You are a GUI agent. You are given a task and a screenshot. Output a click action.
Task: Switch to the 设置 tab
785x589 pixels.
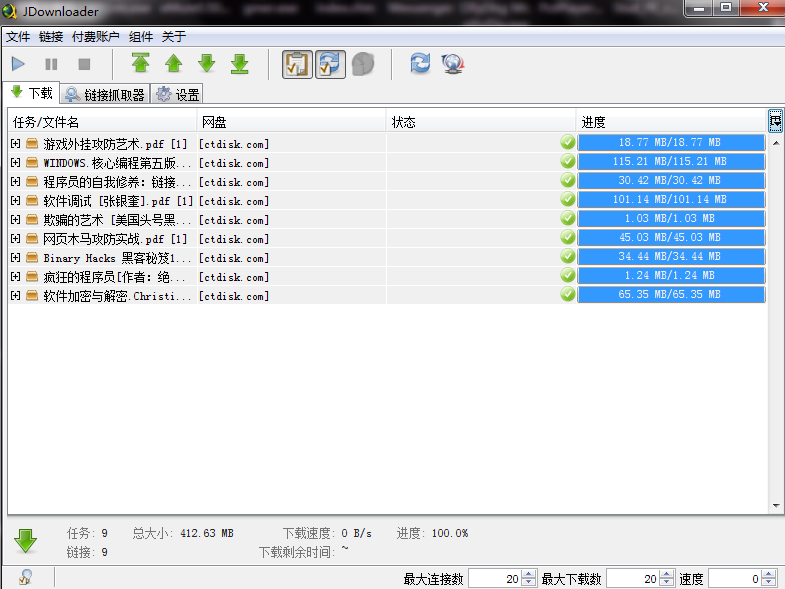coord(177,94)
